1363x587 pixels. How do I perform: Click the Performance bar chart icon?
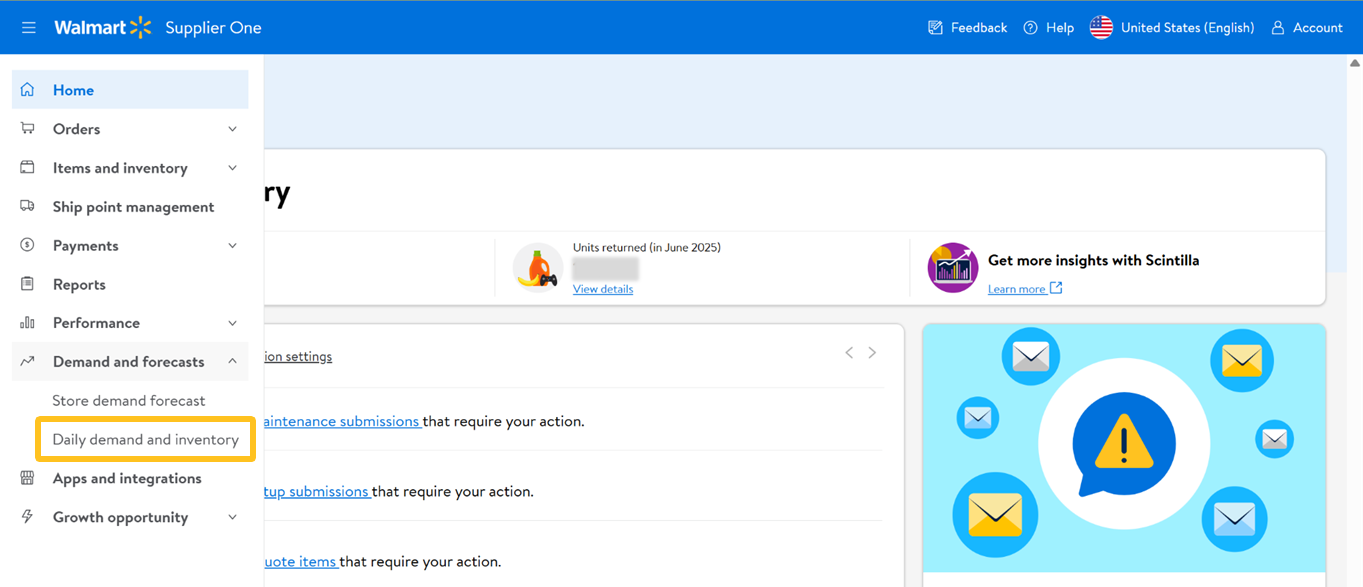point(27,323)
